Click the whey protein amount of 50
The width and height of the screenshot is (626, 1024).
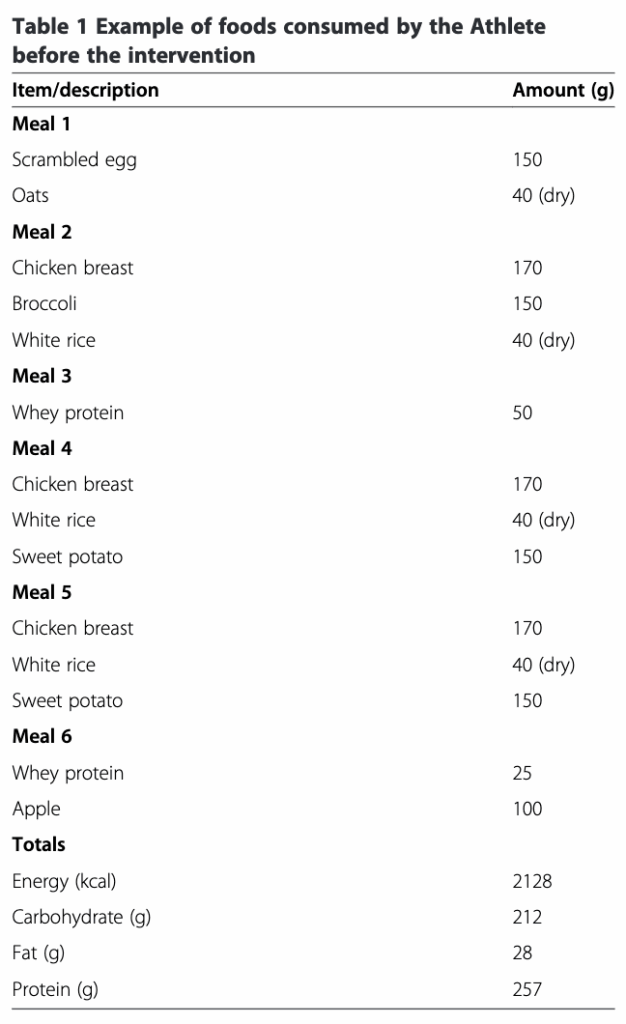(522, 412)
